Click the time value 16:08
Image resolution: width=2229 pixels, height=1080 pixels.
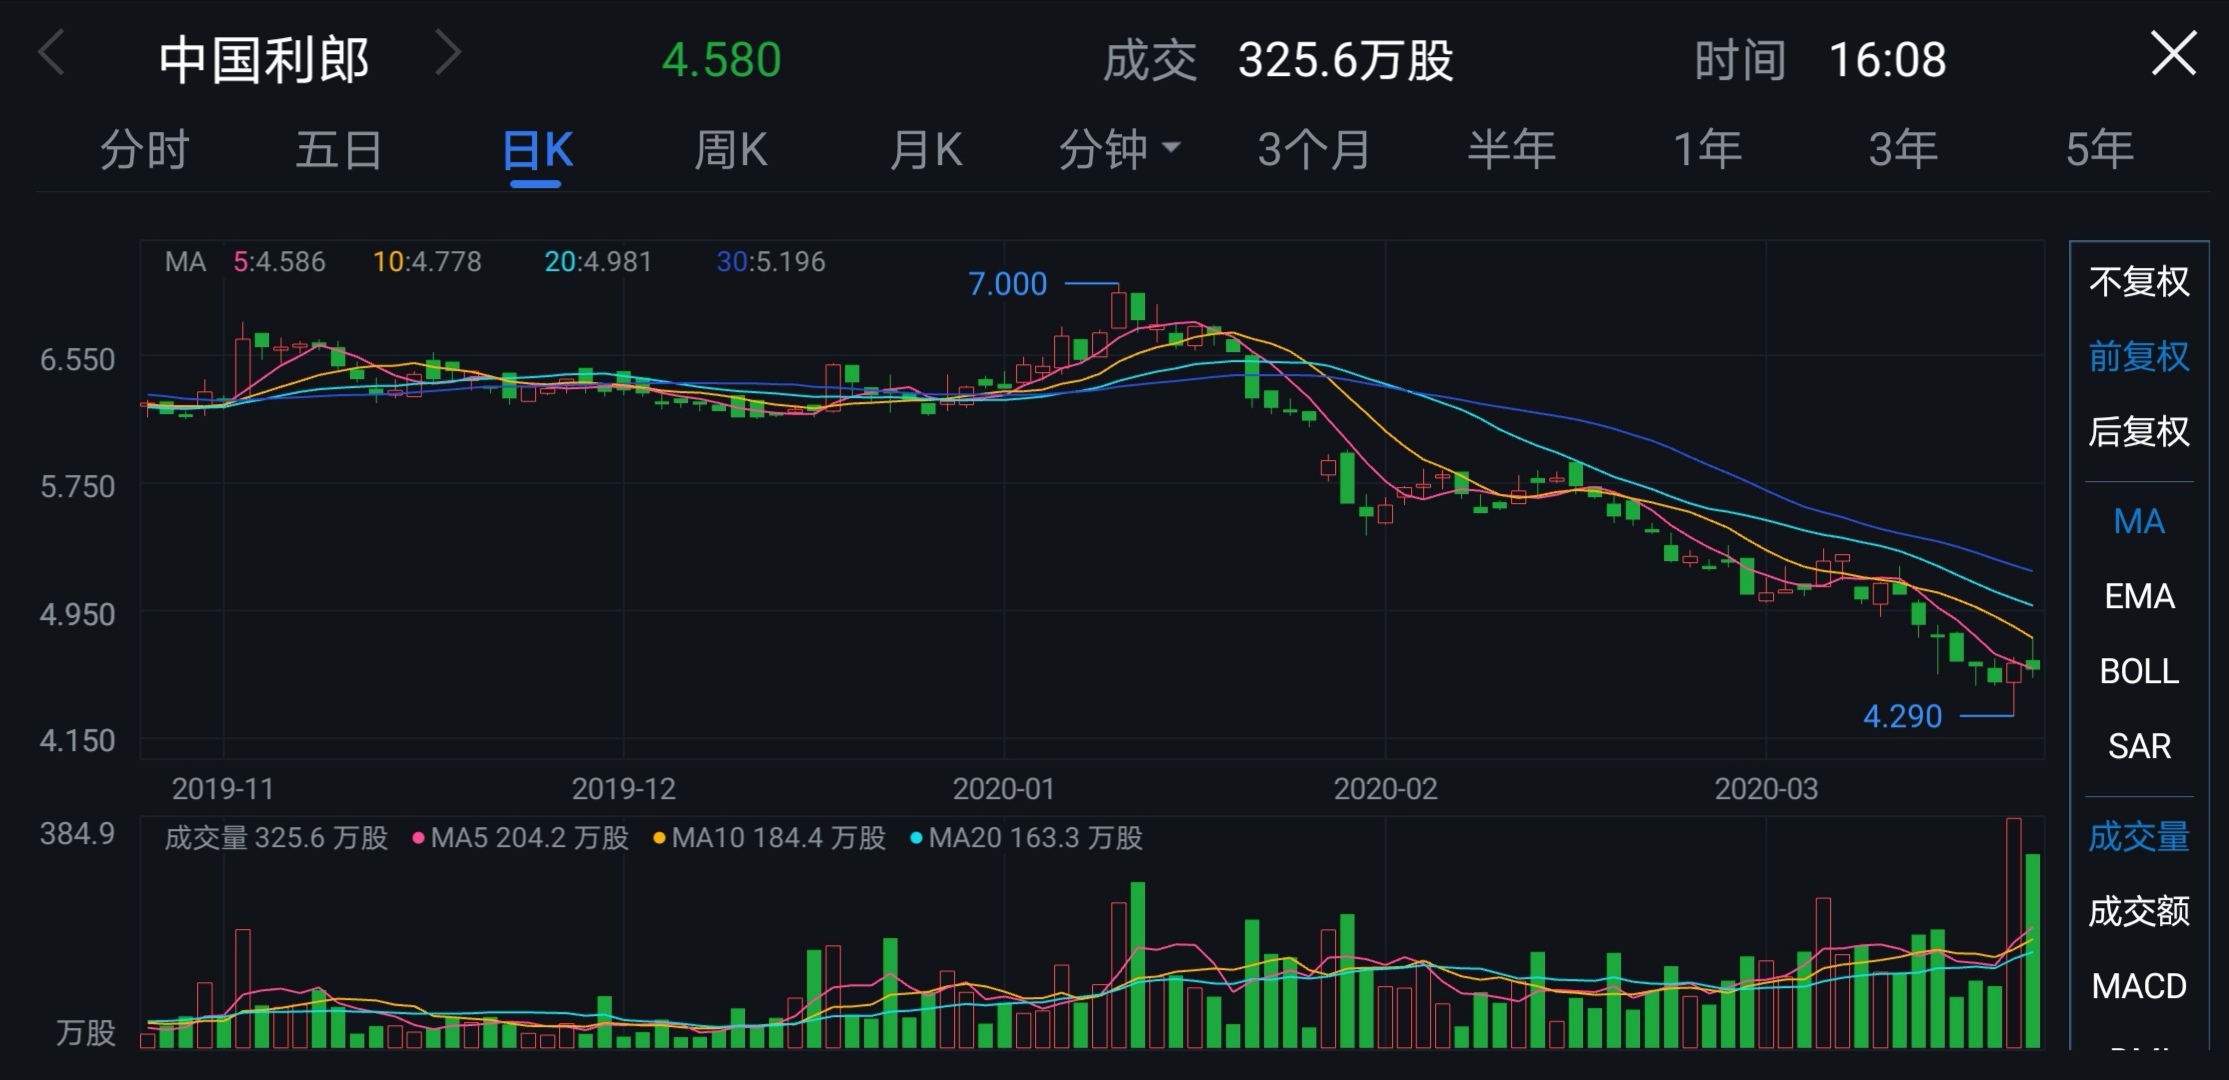1888,60
